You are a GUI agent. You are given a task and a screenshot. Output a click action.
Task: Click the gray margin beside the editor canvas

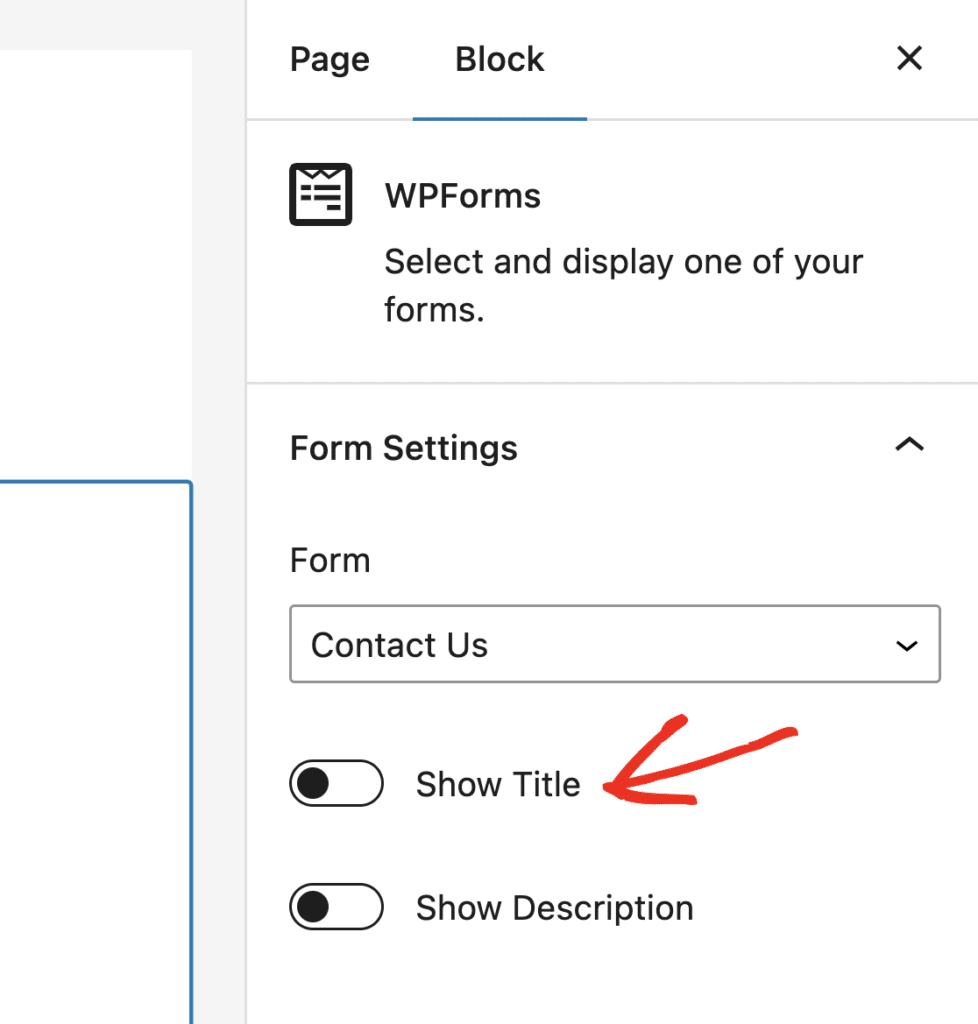click(x=218, y=500)
